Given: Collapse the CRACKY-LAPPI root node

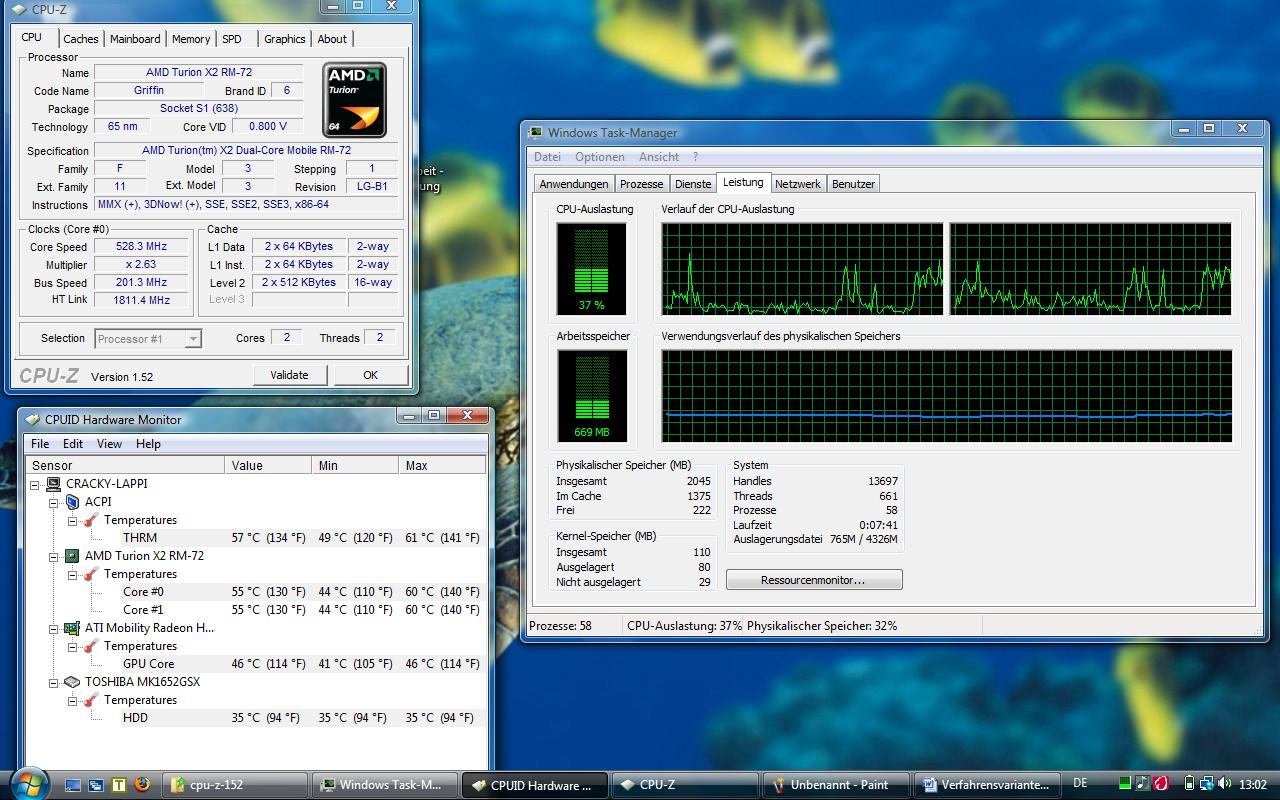Looking at the screenshot, I should [35, 484].
